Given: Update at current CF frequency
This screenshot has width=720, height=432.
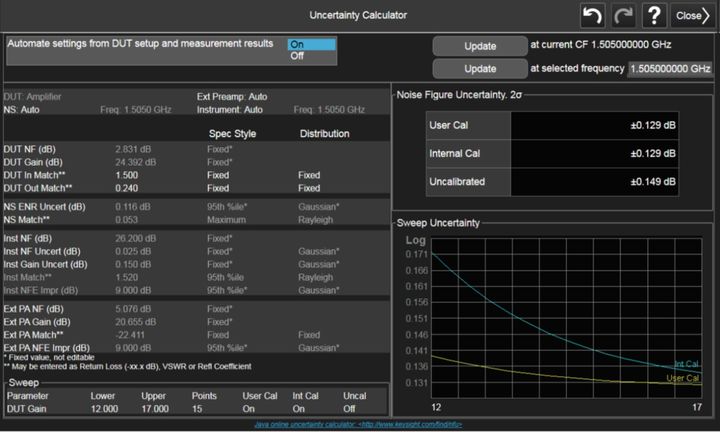Looking at the screenshot, I should [x=480, y=46].
